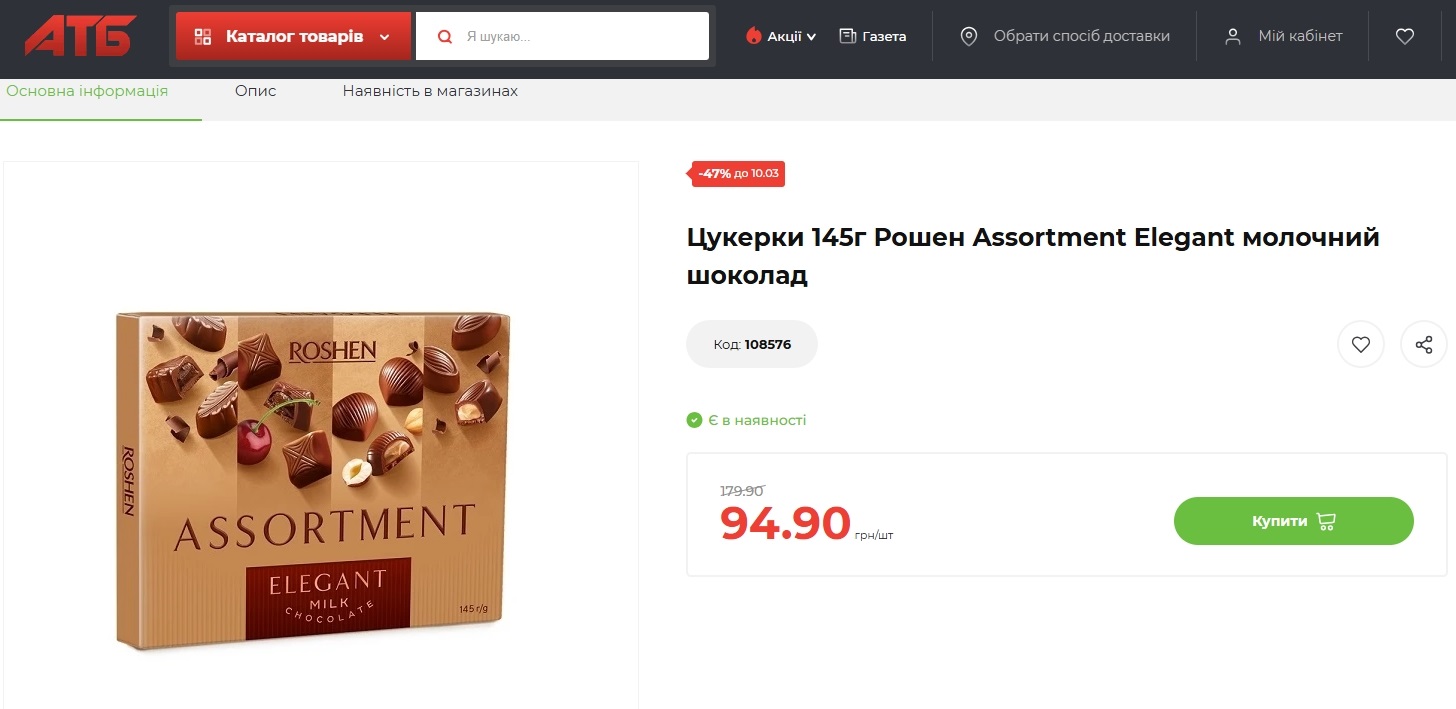Click the ATB logo in header

(81, 36)
